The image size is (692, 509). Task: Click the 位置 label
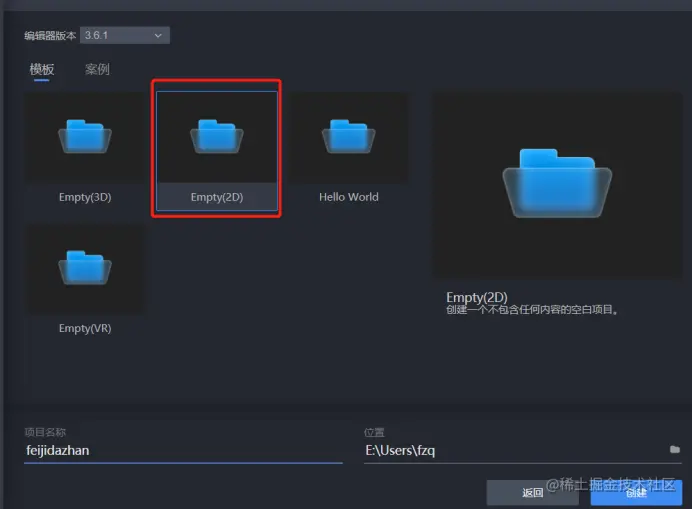click(x=374, y=432)
